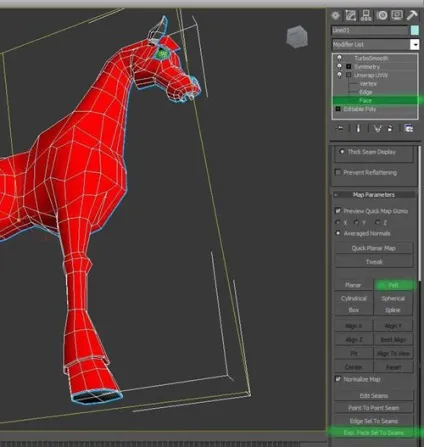
Task: Open the Modify command panel tab
Action: pos(350,16)
